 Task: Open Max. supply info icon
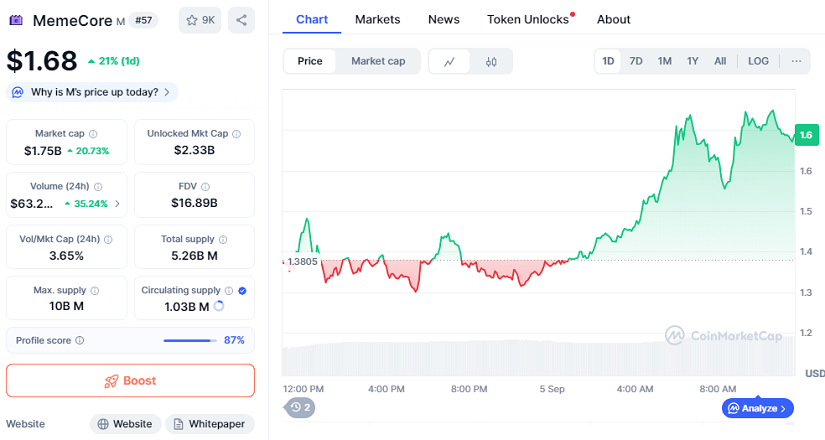(x=95, y=291)
